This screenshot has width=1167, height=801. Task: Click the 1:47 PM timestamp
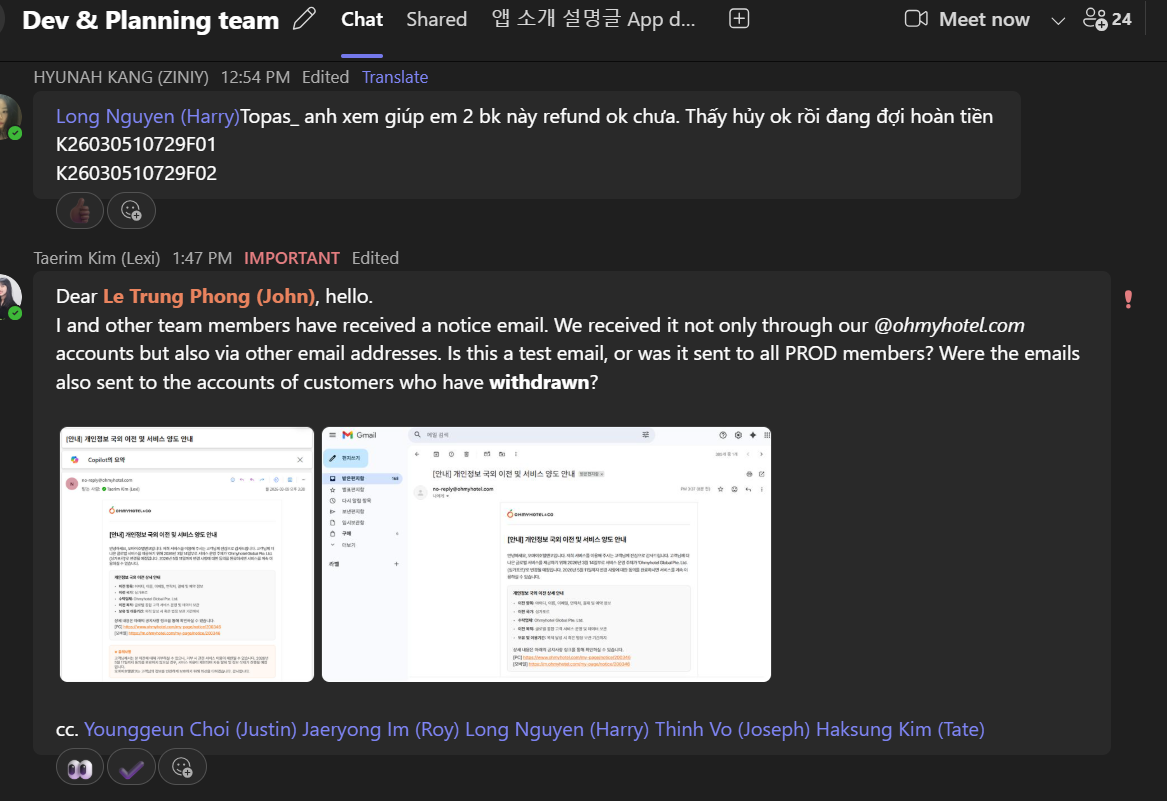coord(202,258)
